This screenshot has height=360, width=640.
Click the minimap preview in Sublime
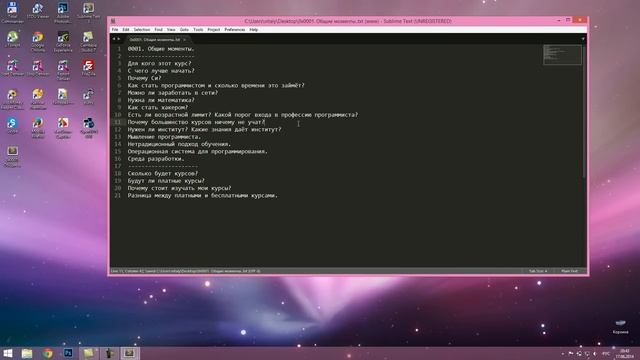pyautogui.click(x=562, y=54)
